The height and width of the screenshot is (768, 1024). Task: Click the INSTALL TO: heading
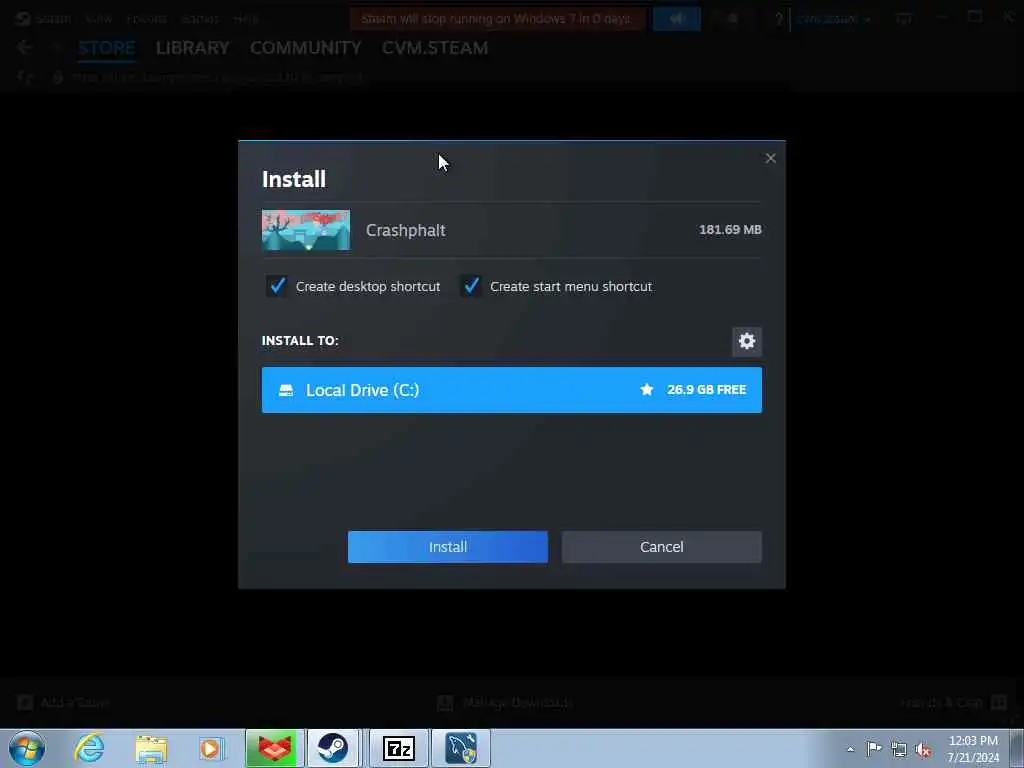pyautogui.click(x=300, y=341)
